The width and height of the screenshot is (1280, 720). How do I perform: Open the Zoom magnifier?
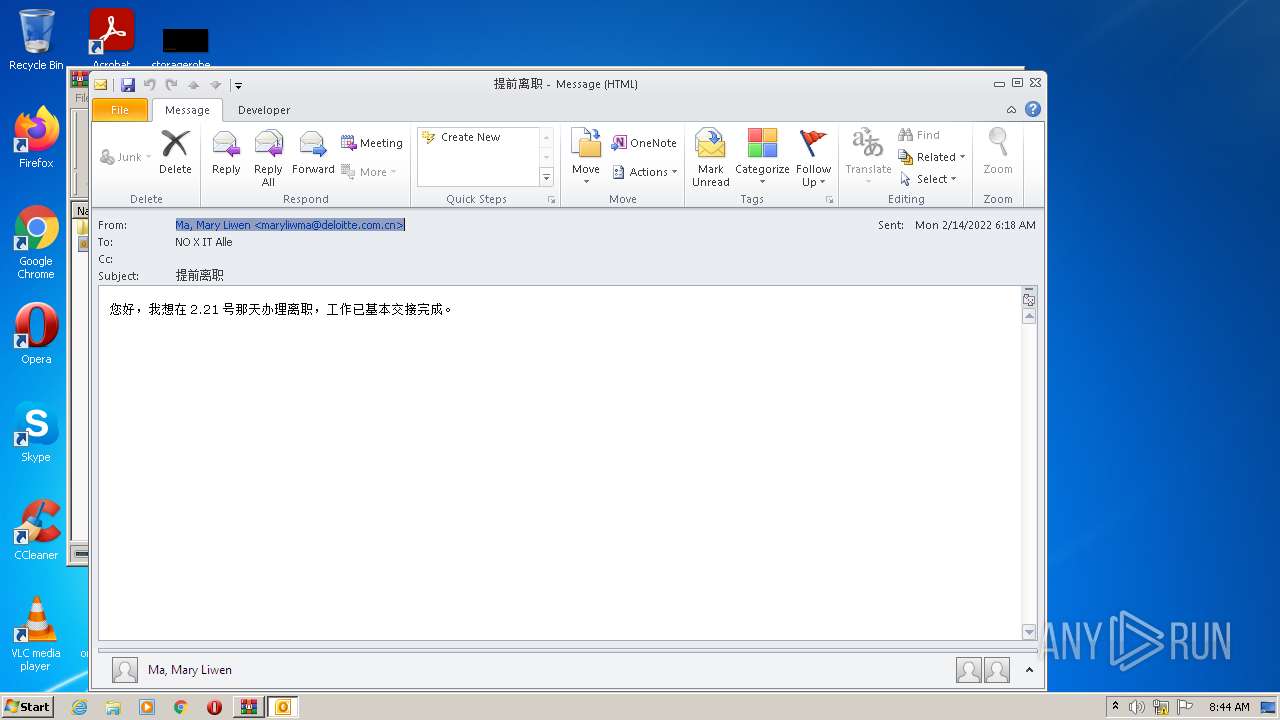click(998, 153)
